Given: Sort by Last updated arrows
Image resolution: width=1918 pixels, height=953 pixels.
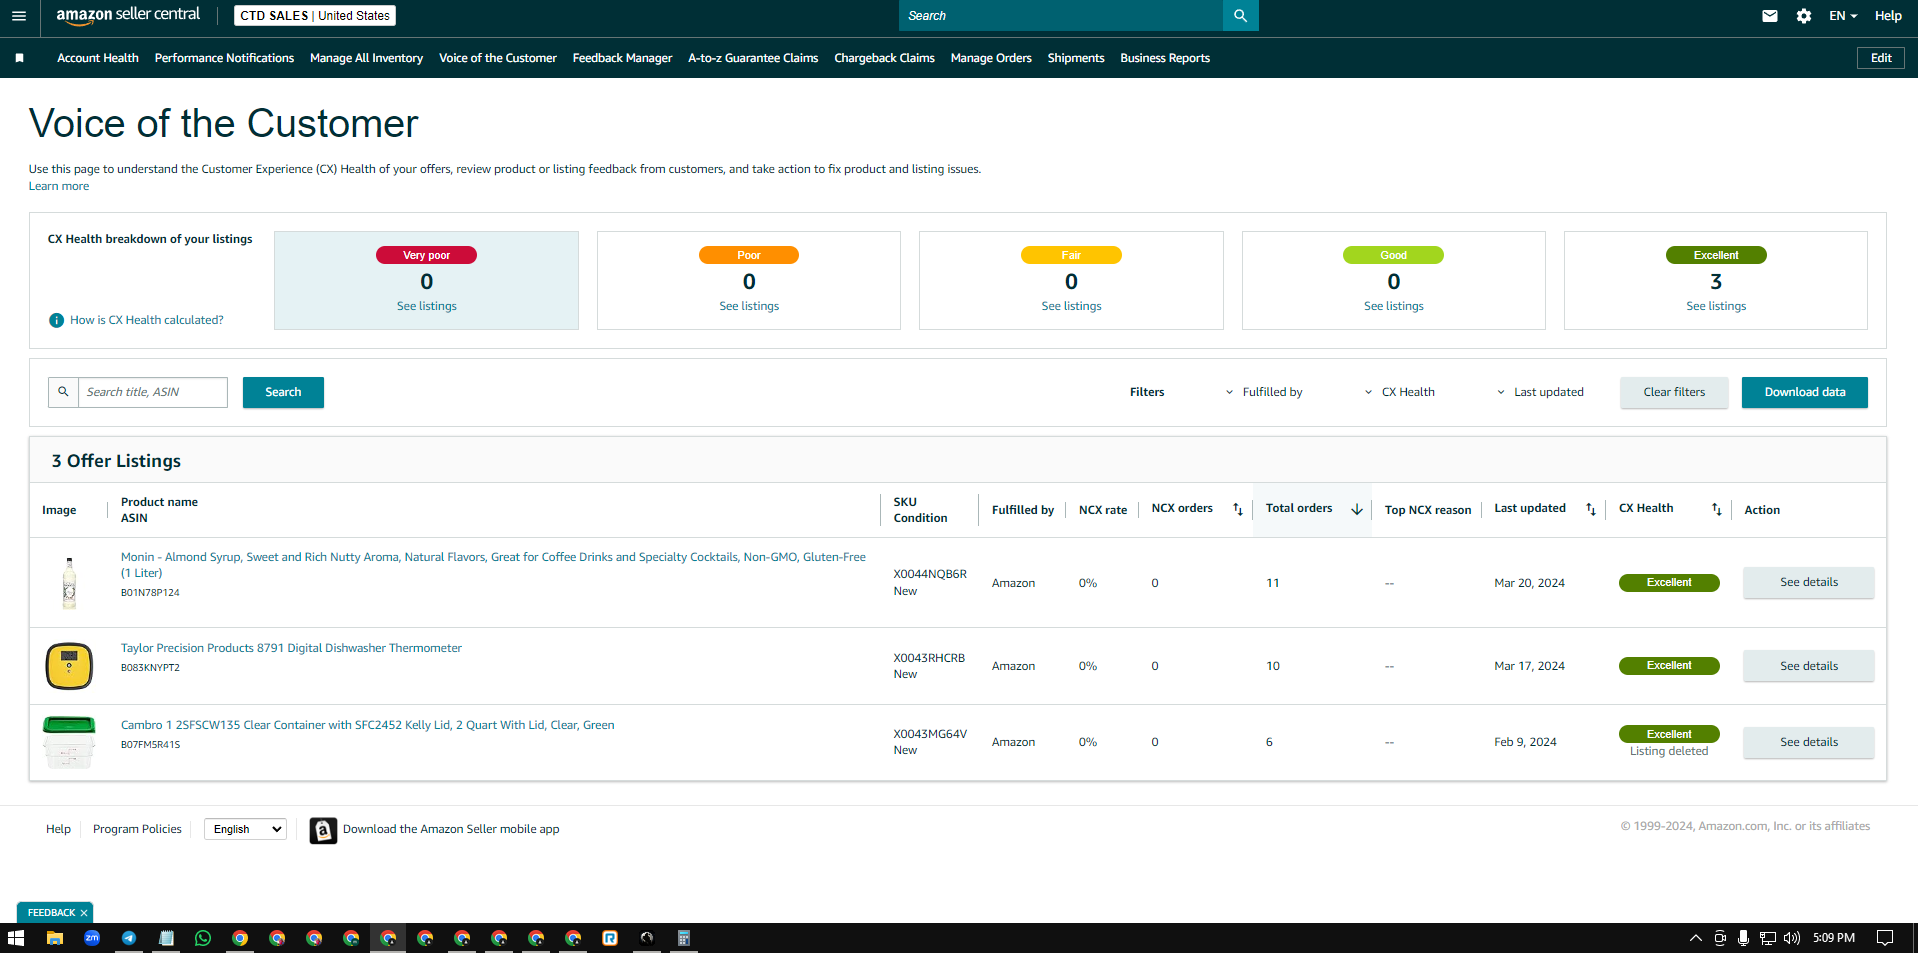Looking at the screenshot, I should (x=1591, y=509).
